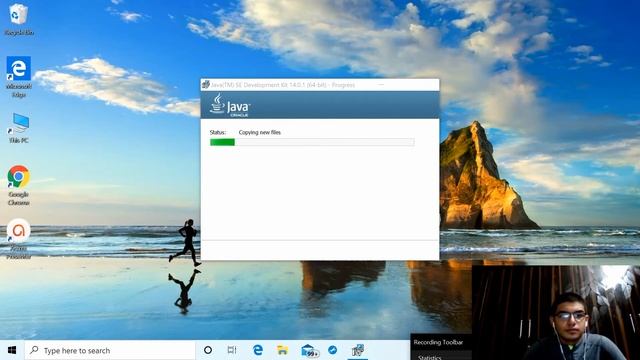Screen dimensions: 640x360
Task: Open File Explorer from the taskbar
Action: (x=282, y=350)
